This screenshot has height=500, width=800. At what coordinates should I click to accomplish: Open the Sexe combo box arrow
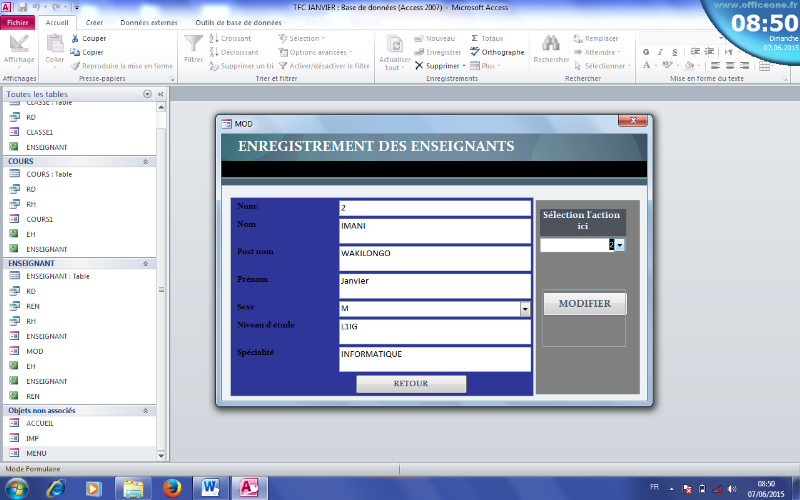525,309
